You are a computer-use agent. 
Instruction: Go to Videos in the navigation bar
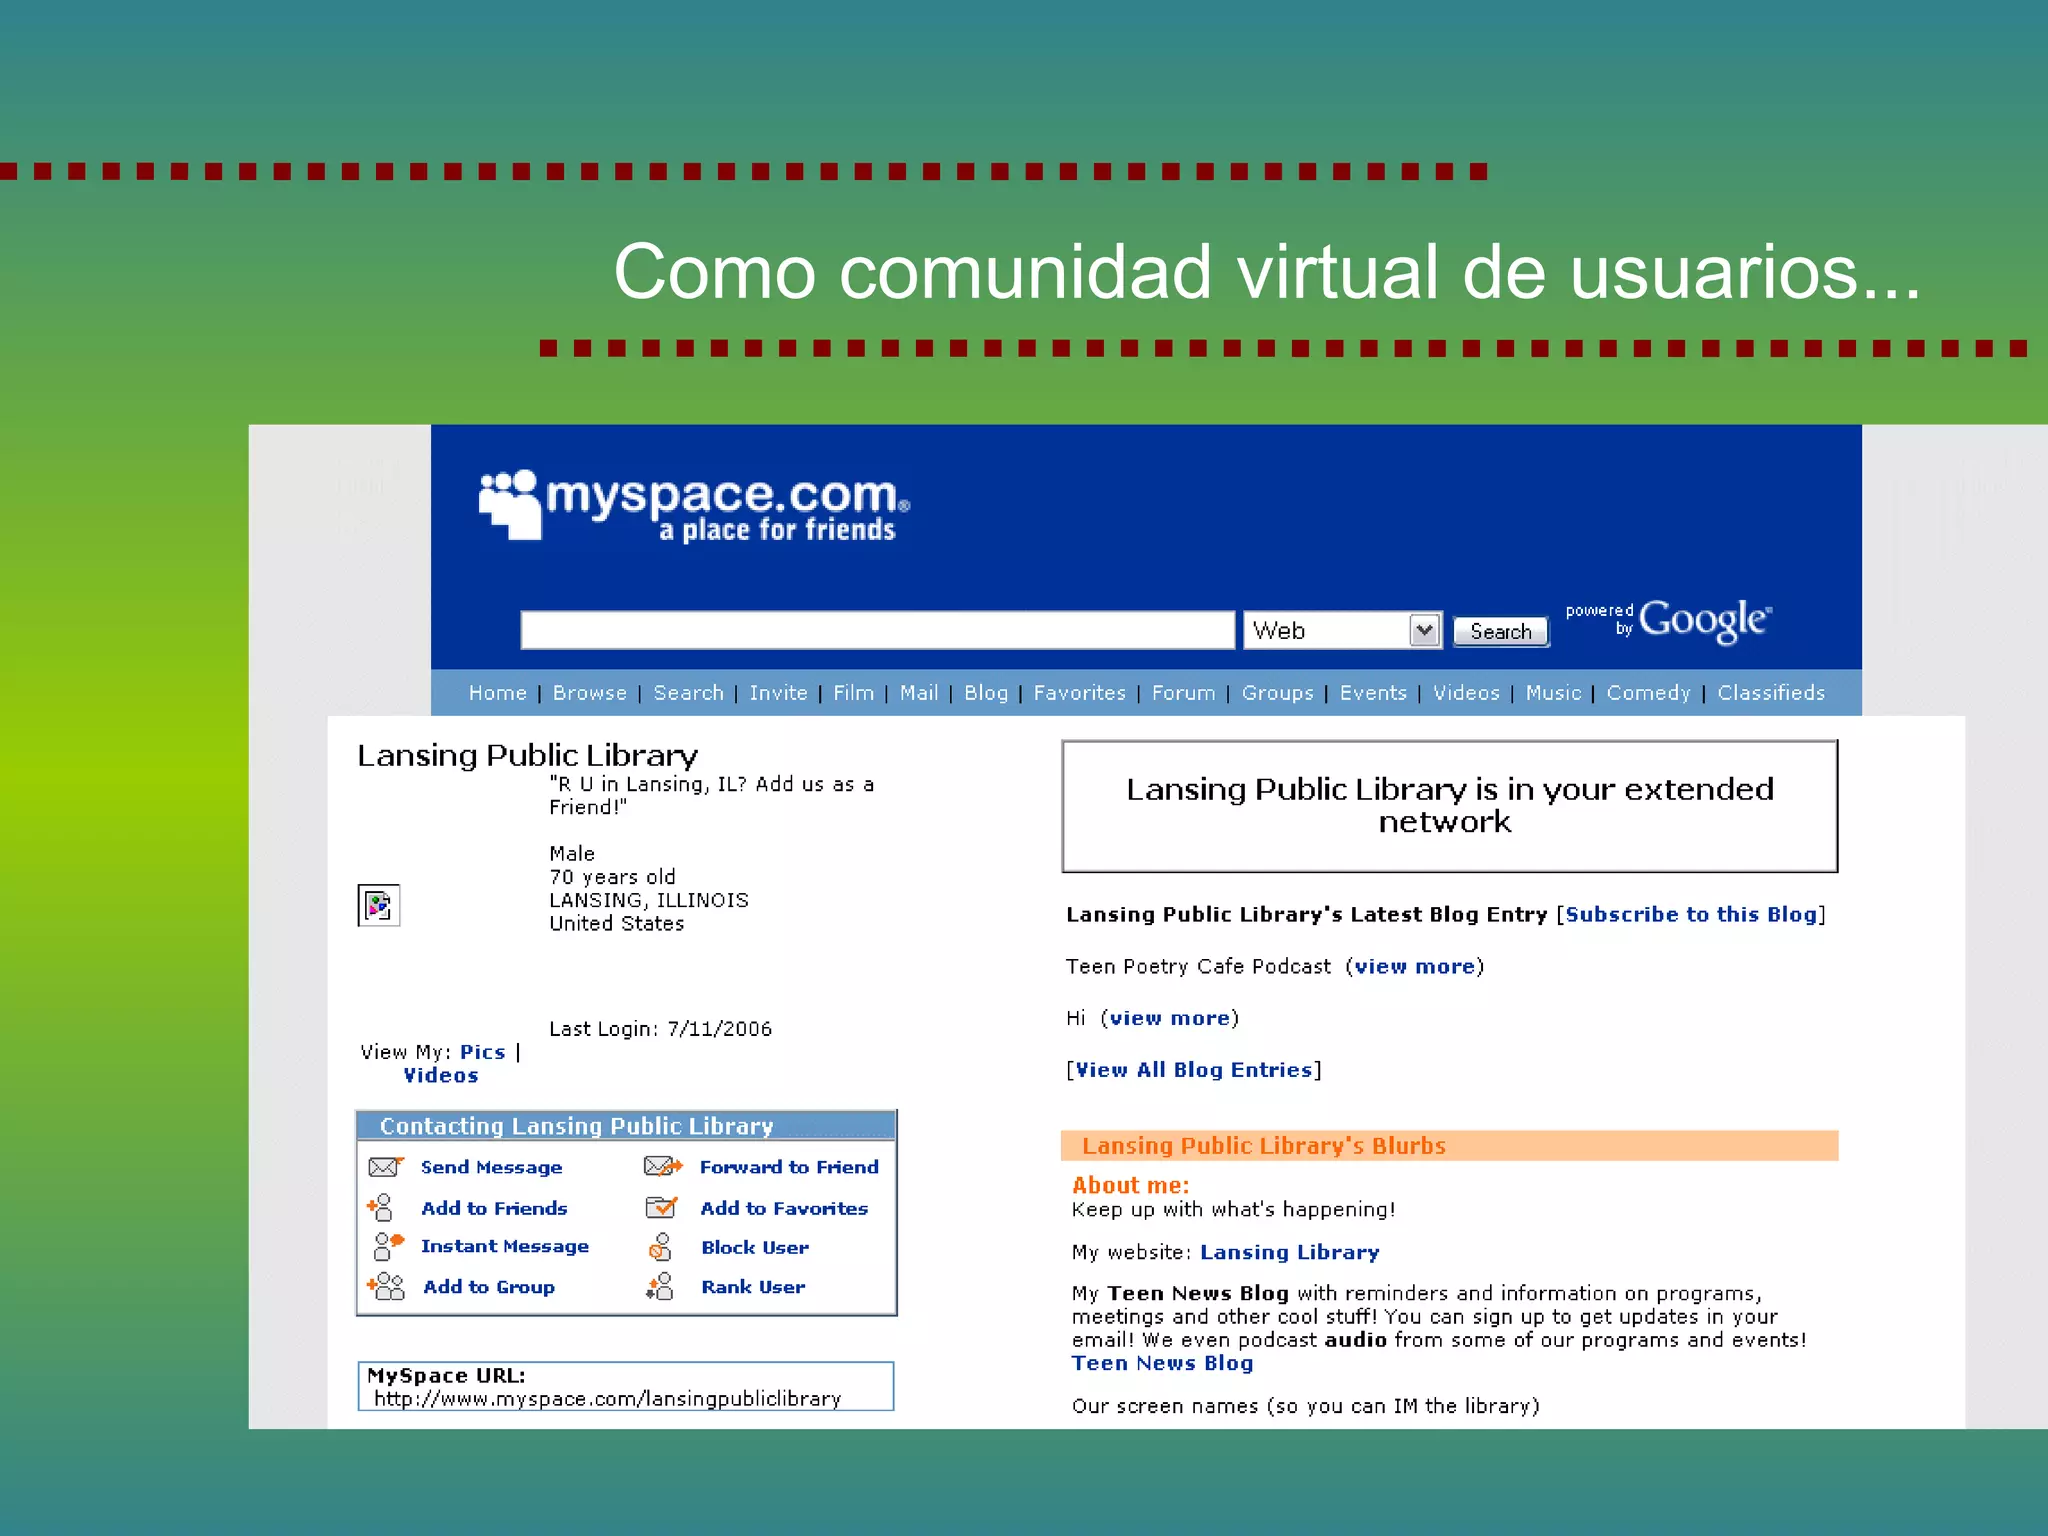[1467, 693]
